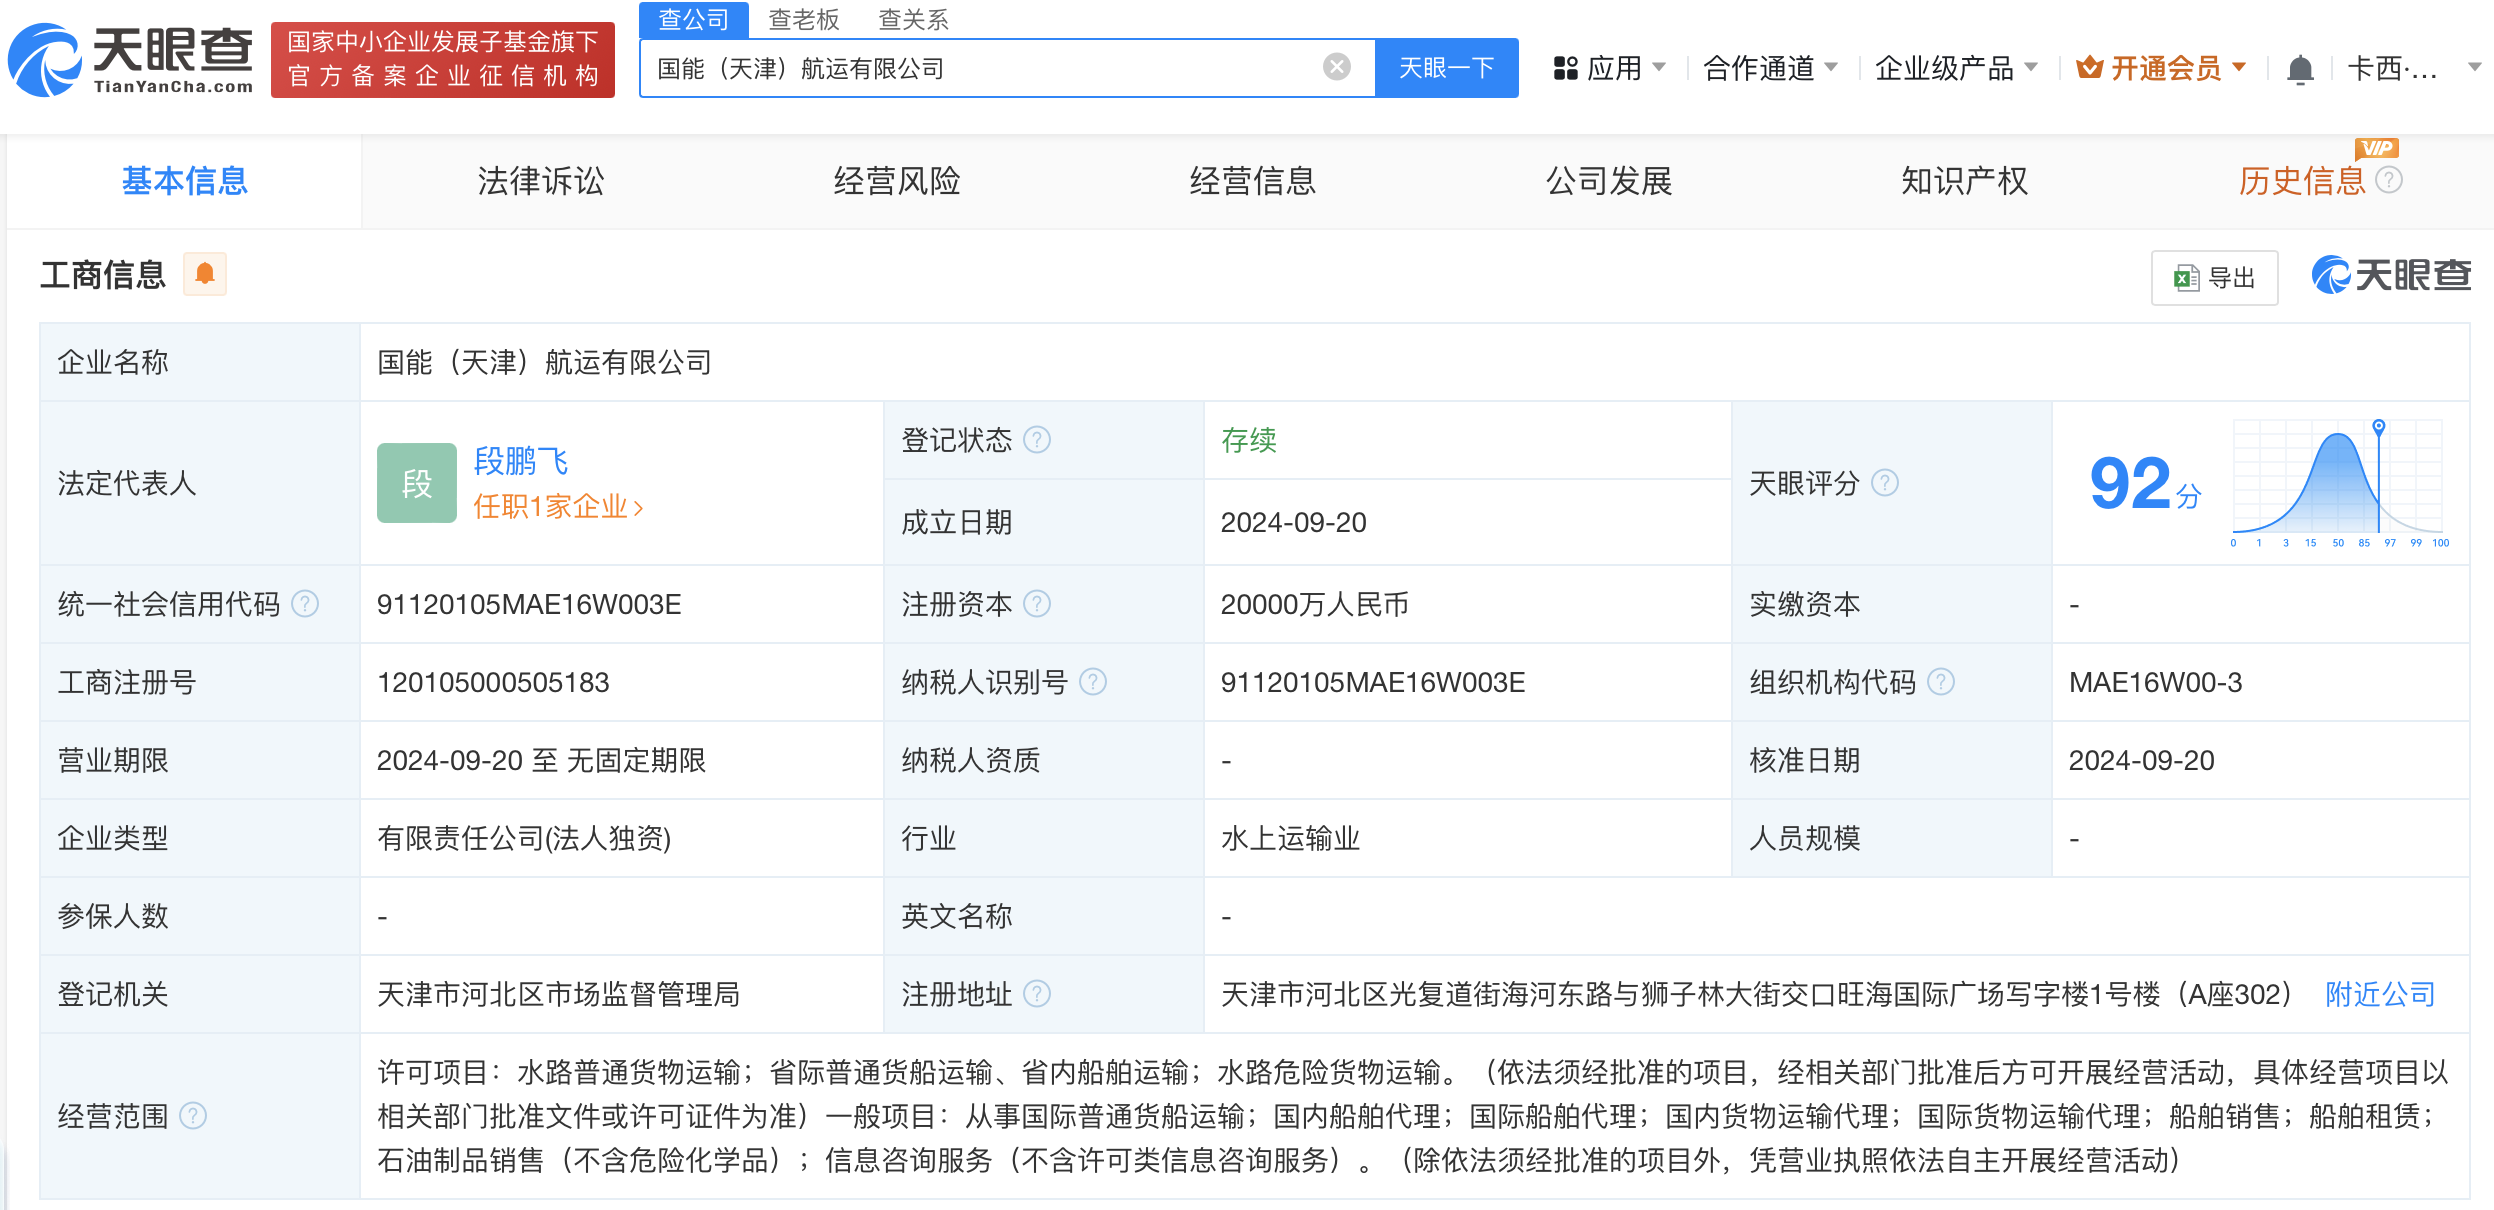Image resolution: width=2494 pixels, height=1210 pixels.
Task: Expand the 开通会员 dropdown arrow
Action: [2240, 67]
